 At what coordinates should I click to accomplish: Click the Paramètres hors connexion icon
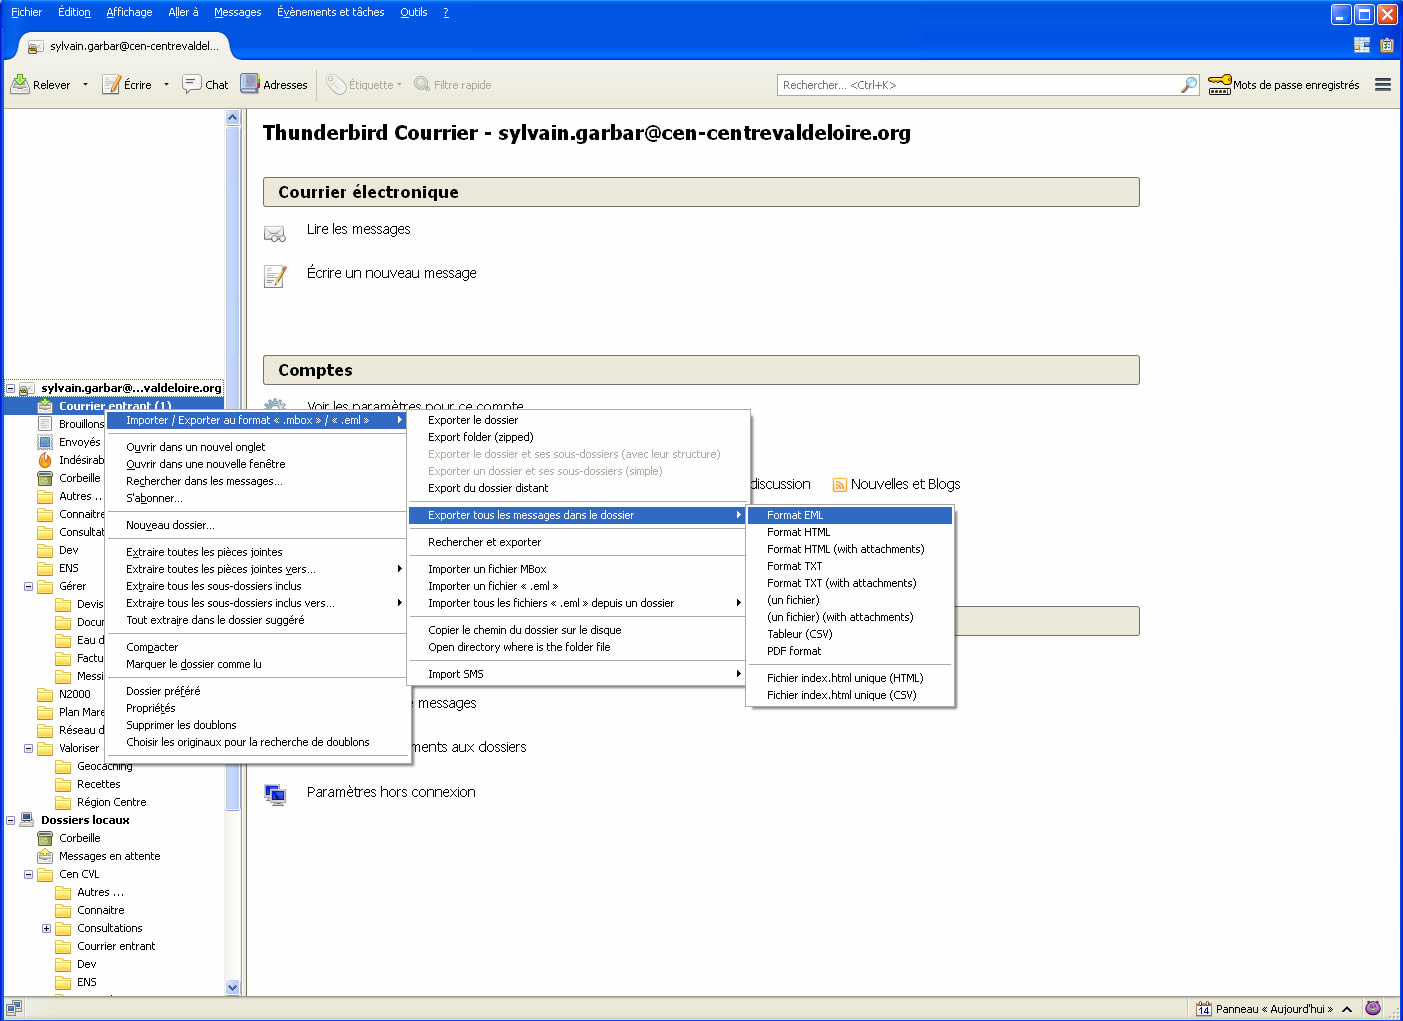coord(275,794)
